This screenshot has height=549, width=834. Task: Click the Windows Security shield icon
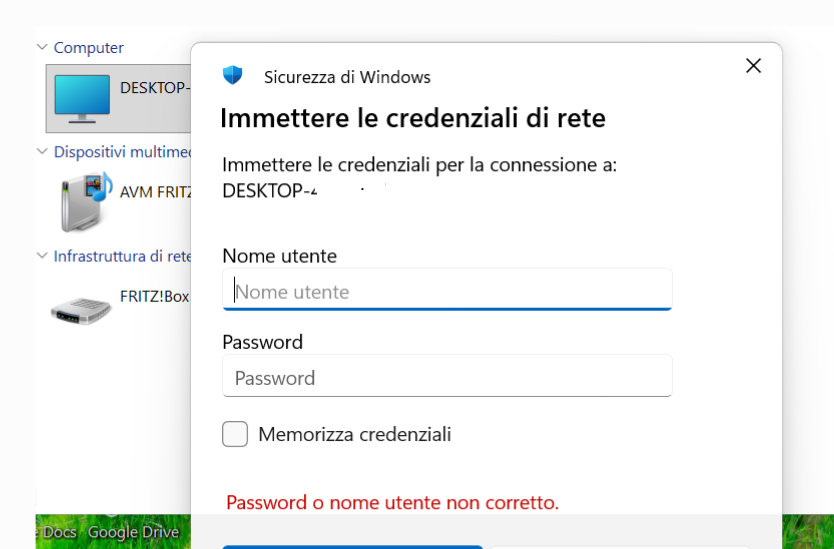[232, 75]
